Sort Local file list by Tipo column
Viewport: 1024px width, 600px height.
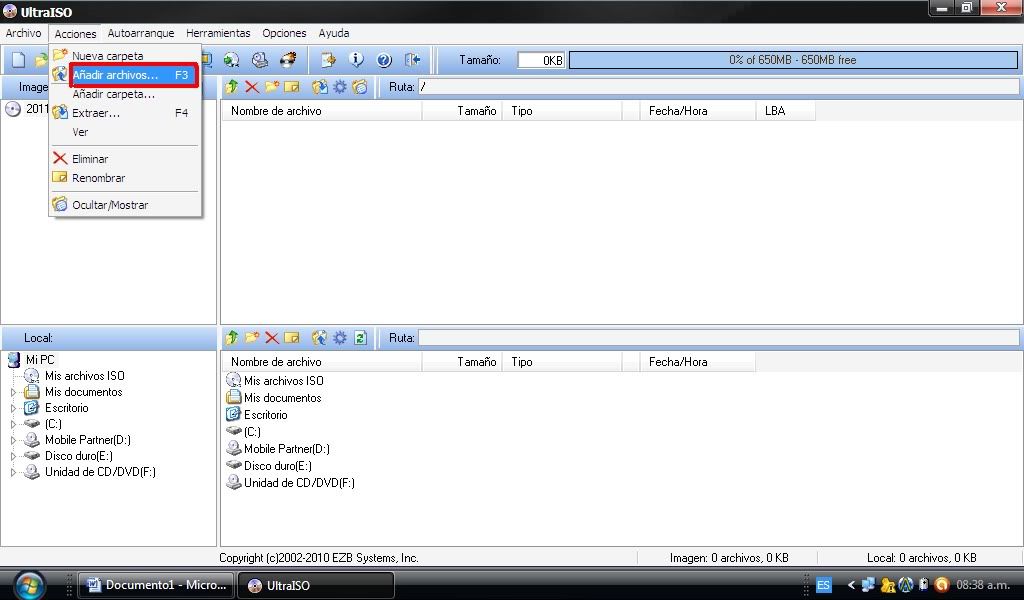(x=562, y=362)
